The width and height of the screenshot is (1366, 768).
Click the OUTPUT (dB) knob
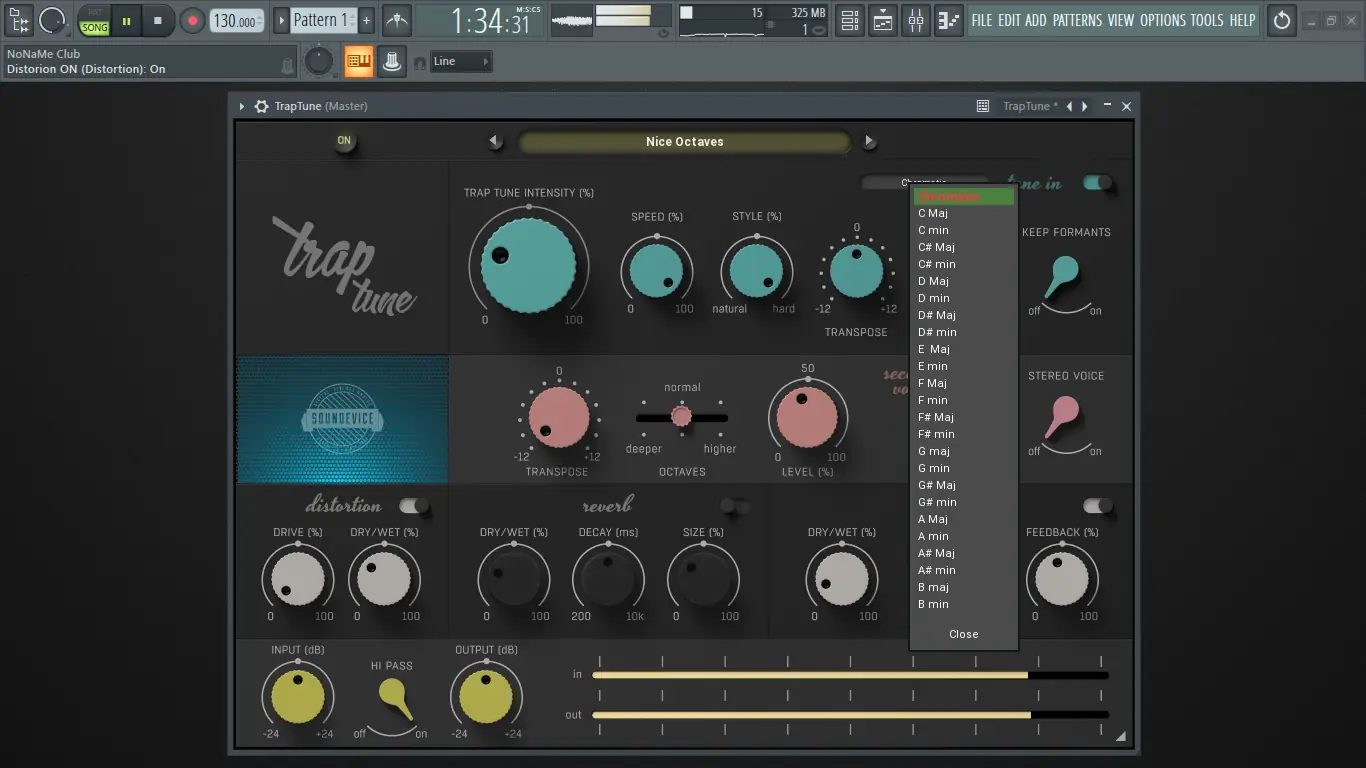point(485,696)
